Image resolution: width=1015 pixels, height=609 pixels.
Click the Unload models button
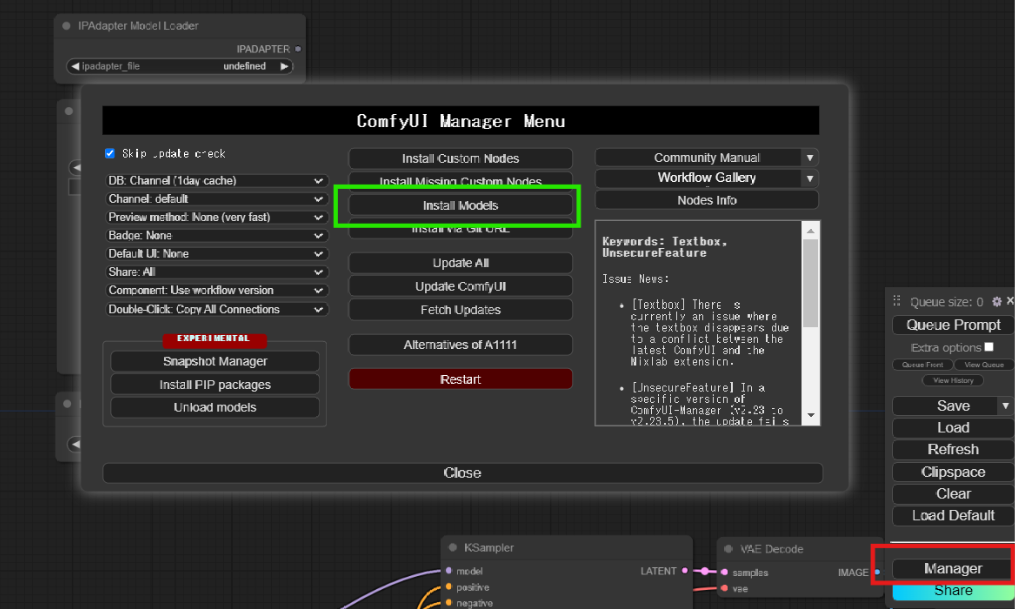point(215,407)
